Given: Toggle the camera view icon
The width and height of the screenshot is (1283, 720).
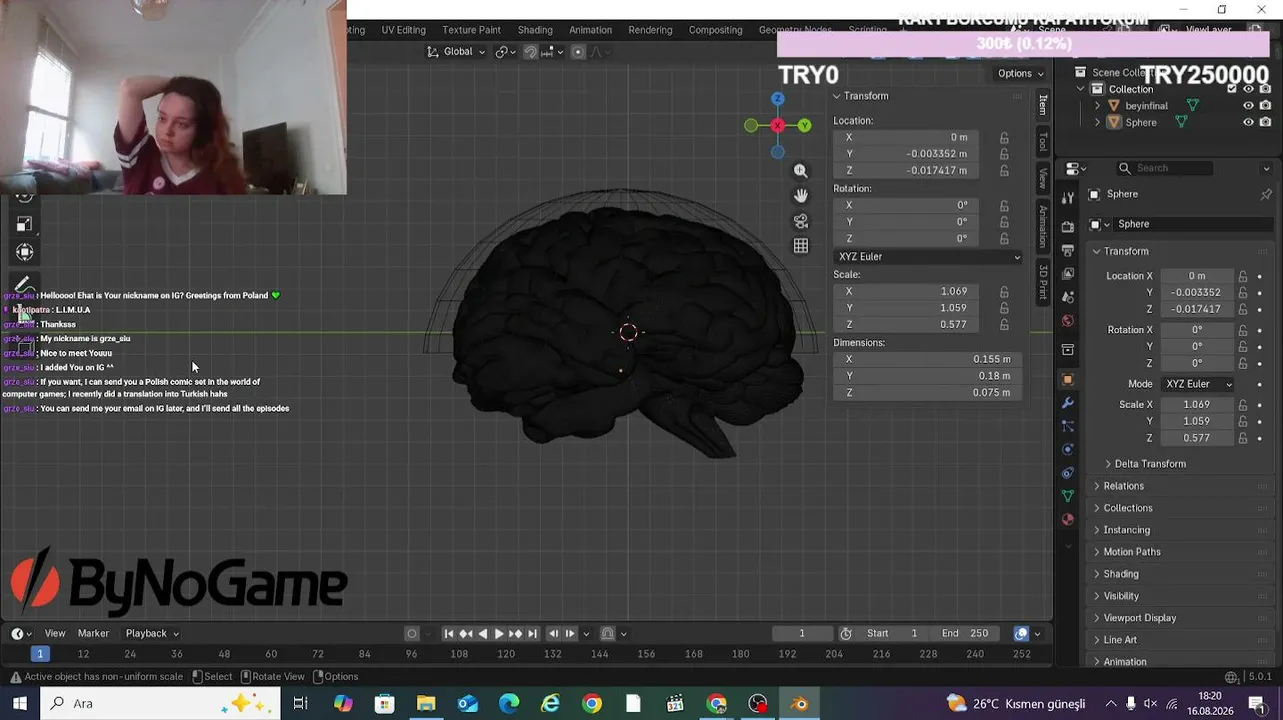Looking at the screenshot, I should tap(800, 221).
